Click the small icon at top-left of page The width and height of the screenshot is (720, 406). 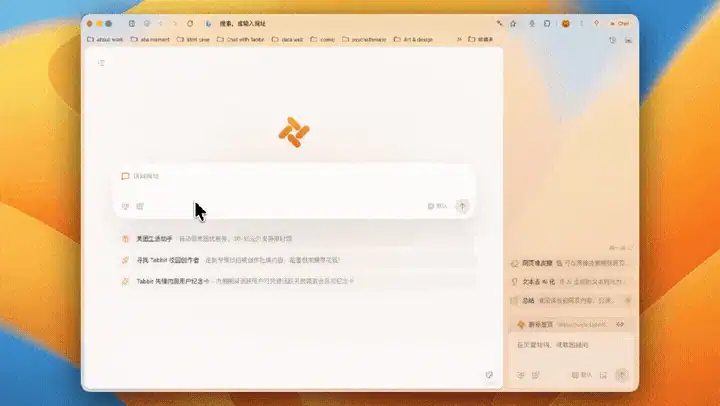click(x=101, y=63)
